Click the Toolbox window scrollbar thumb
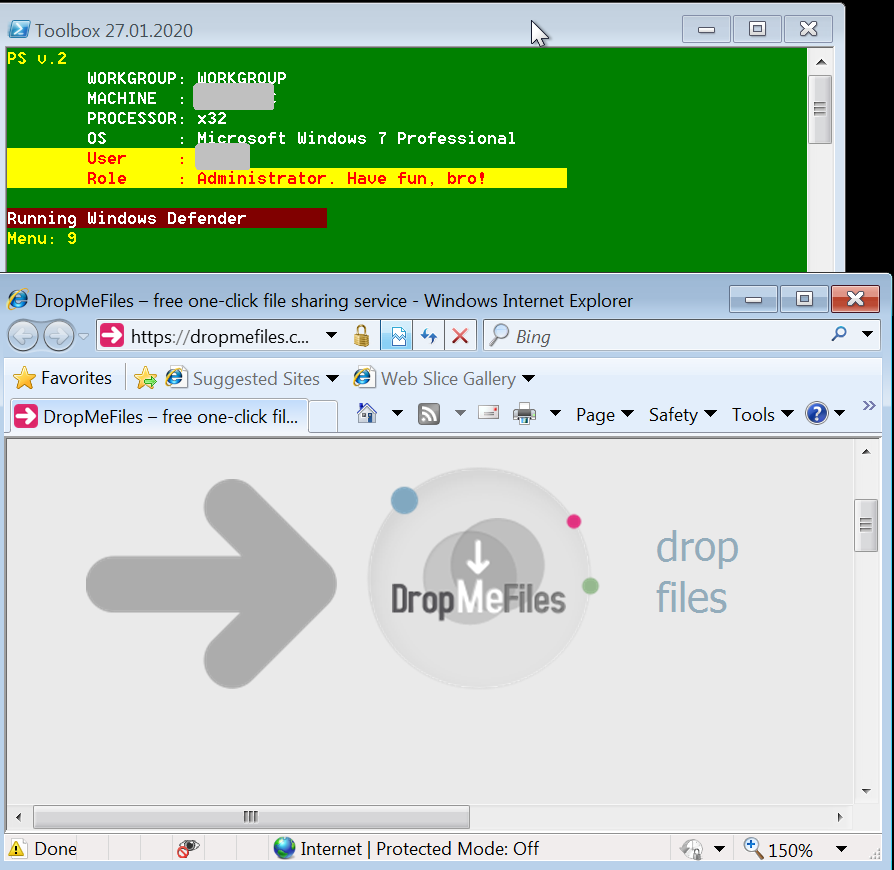 (820, 109)
